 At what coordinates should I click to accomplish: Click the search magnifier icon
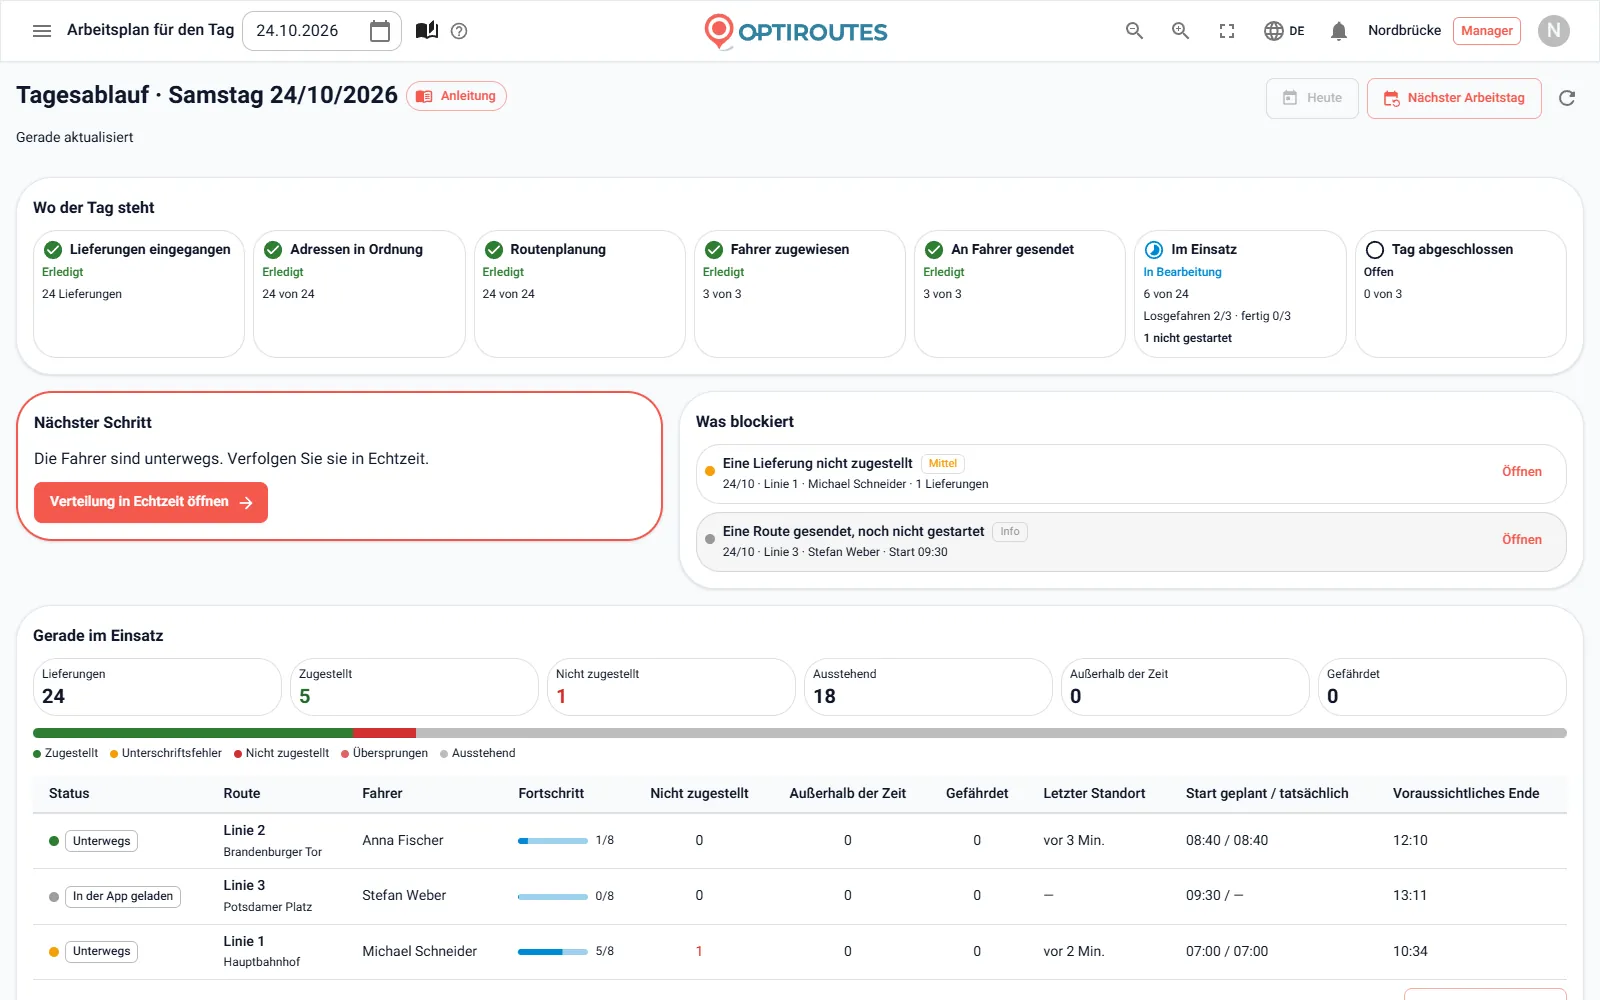[x=1134, y=31]
